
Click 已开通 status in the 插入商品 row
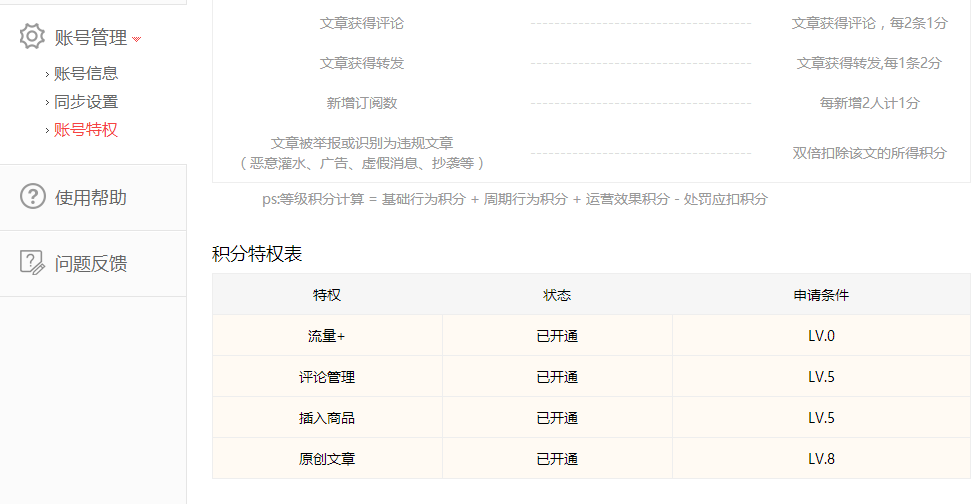557,418
